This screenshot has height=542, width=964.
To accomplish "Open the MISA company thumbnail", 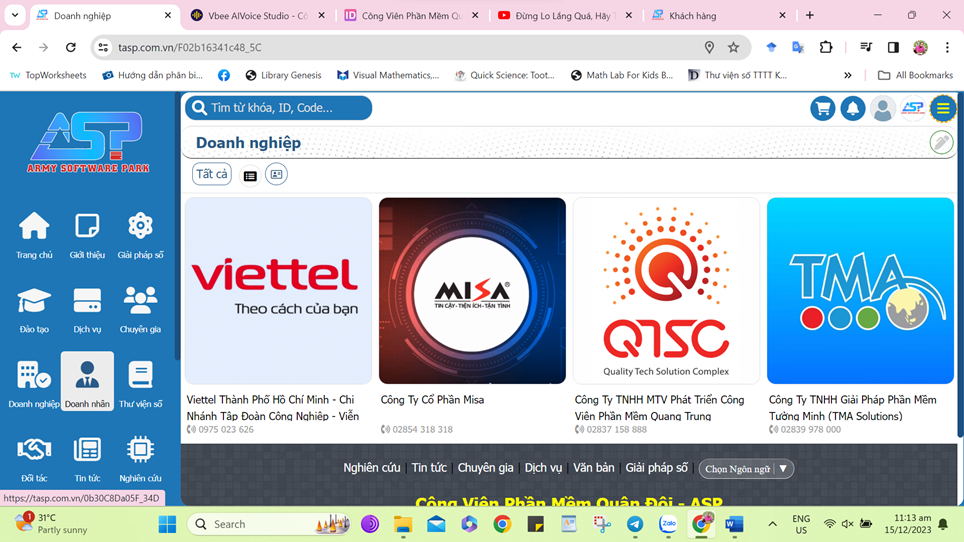I will (472, 291).
